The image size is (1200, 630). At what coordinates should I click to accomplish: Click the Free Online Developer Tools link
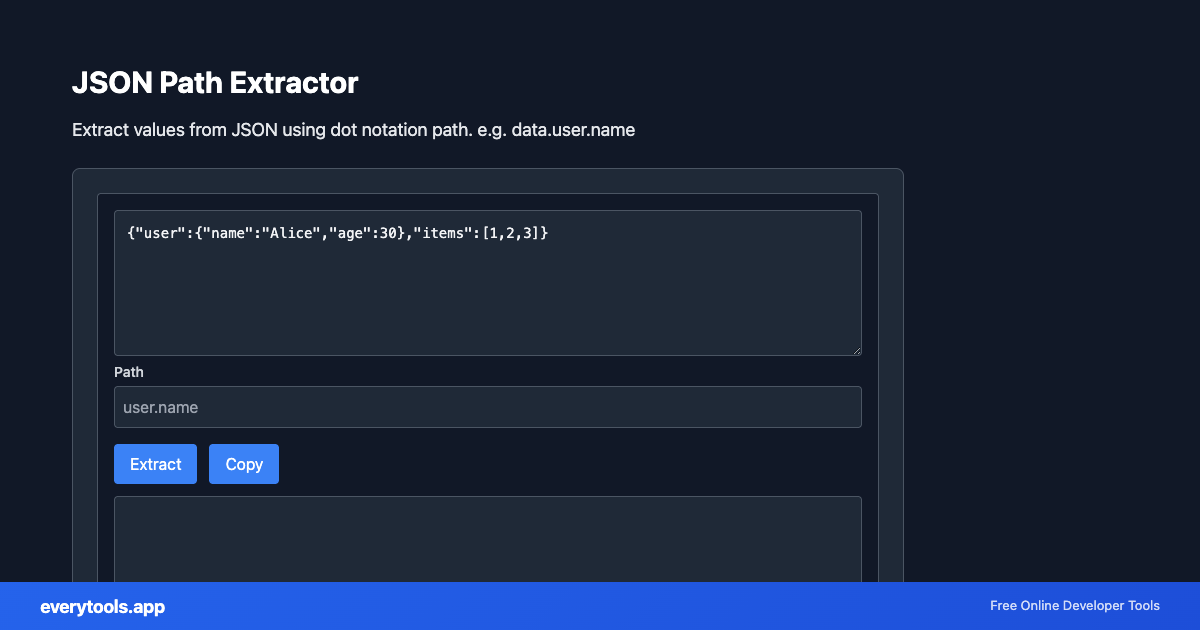click(x=1074, y=606)
